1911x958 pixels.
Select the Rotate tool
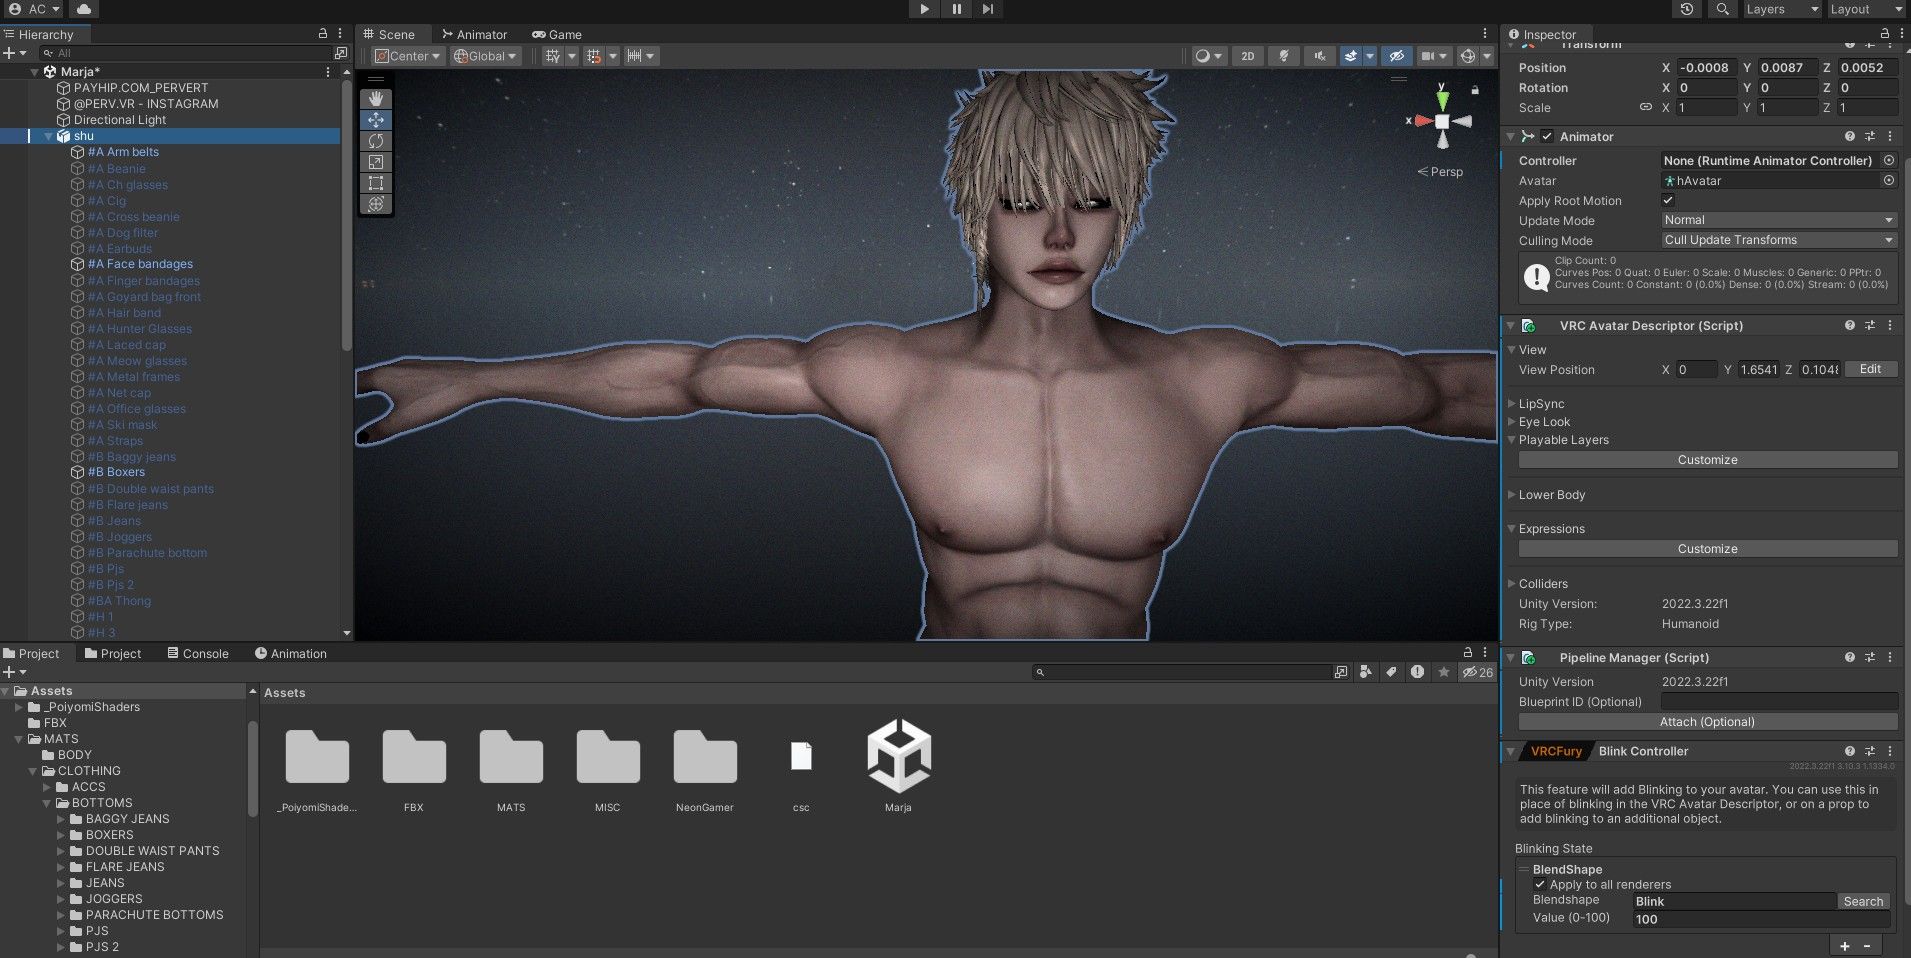tap(376, 141)
